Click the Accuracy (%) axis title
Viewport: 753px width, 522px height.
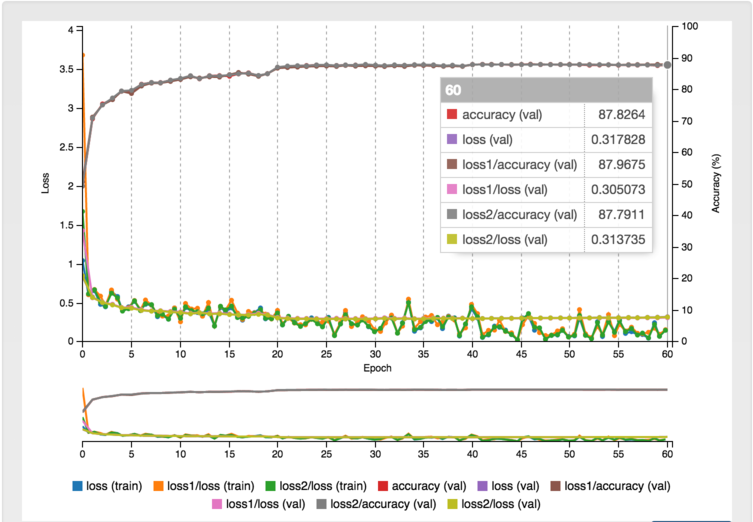(716, 183)
